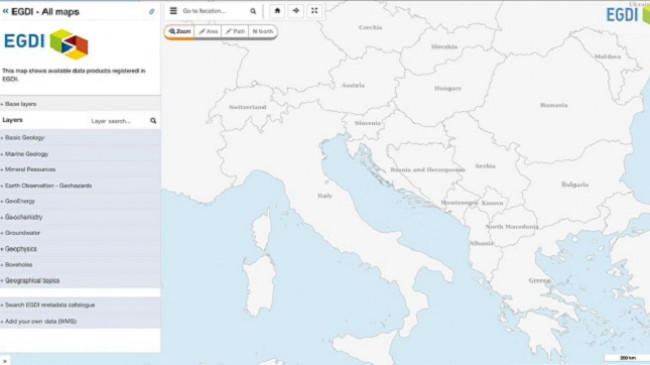Click the location search magnifier icon
This screenshot has width=650, height=365.
click(253, 11)
